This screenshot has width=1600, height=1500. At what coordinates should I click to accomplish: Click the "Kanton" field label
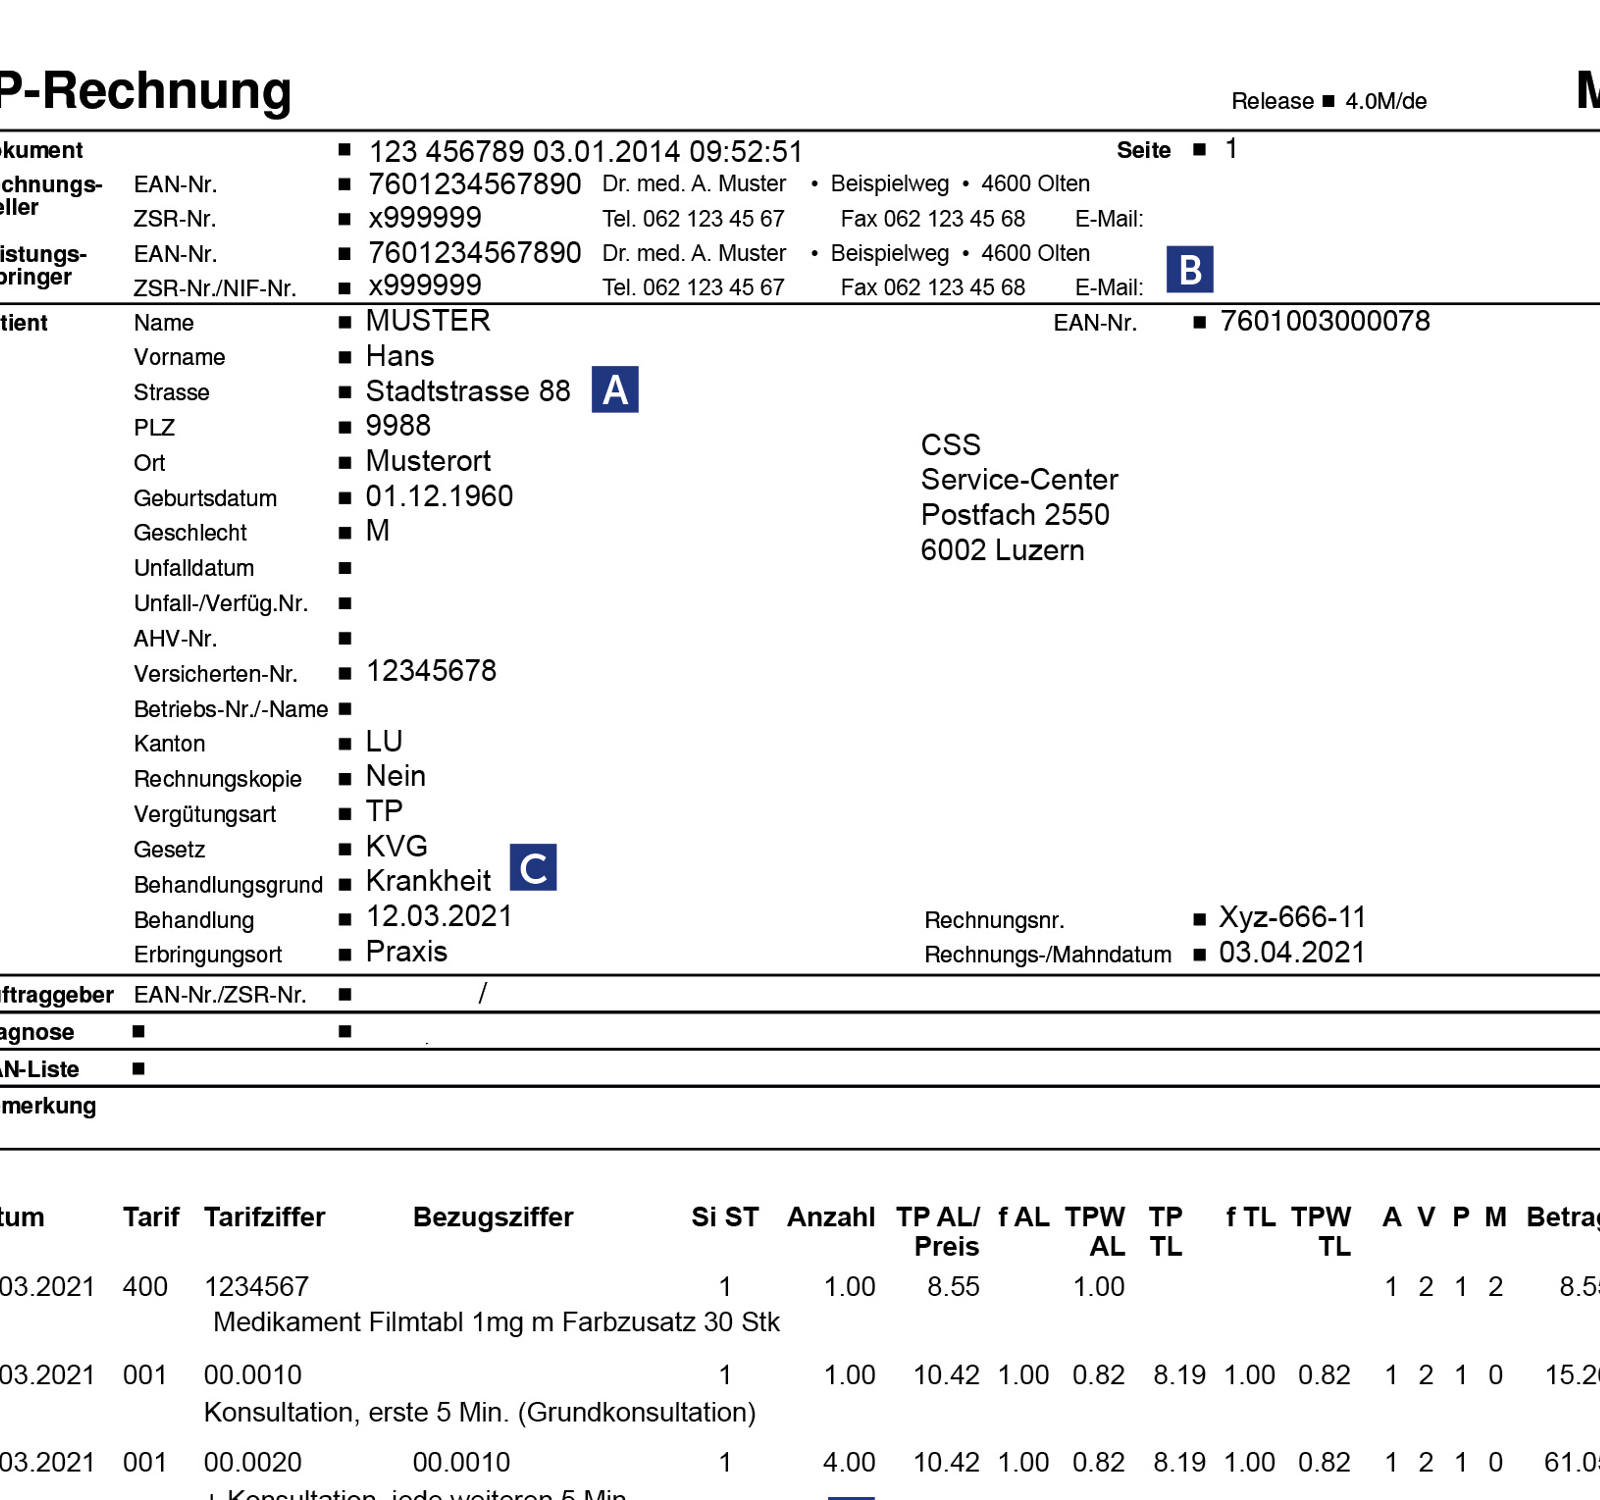pyautogui.click(x=169, y=744)
